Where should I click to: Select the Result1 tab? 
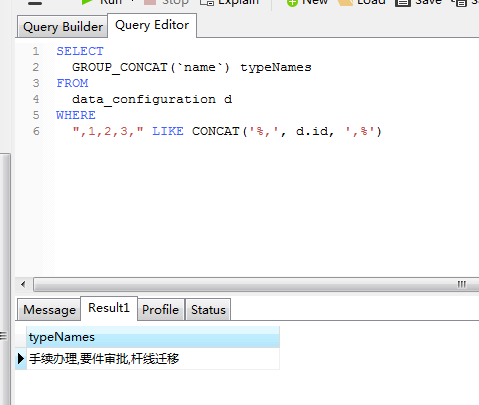[x=109, y=308]
